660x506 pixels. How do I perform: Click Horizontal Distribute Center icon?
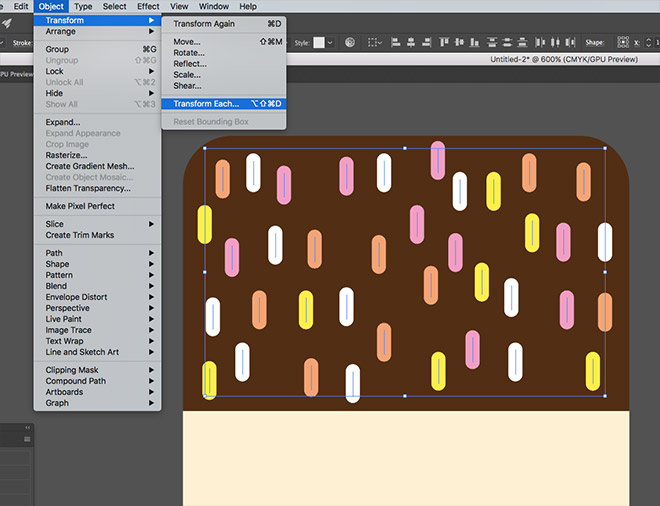[555, 42]
